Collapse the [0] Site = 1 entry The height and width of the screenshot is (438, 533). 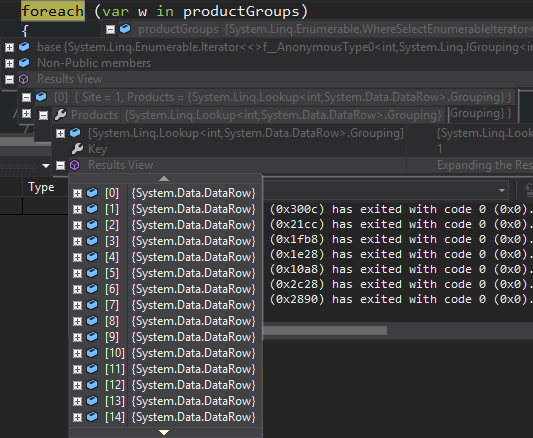click(x=27, y=98)
